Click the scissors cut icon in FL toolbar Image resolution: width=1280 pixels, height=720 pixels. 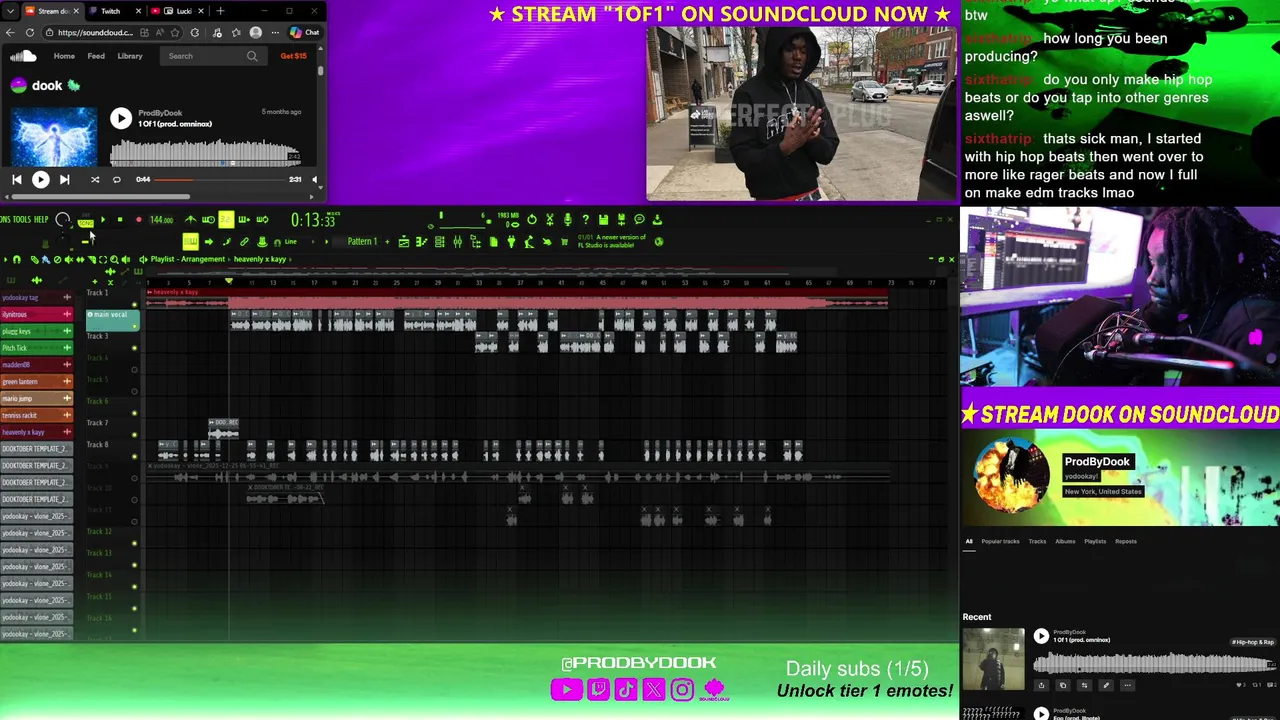pyautogui.click(x=549, y=220)
